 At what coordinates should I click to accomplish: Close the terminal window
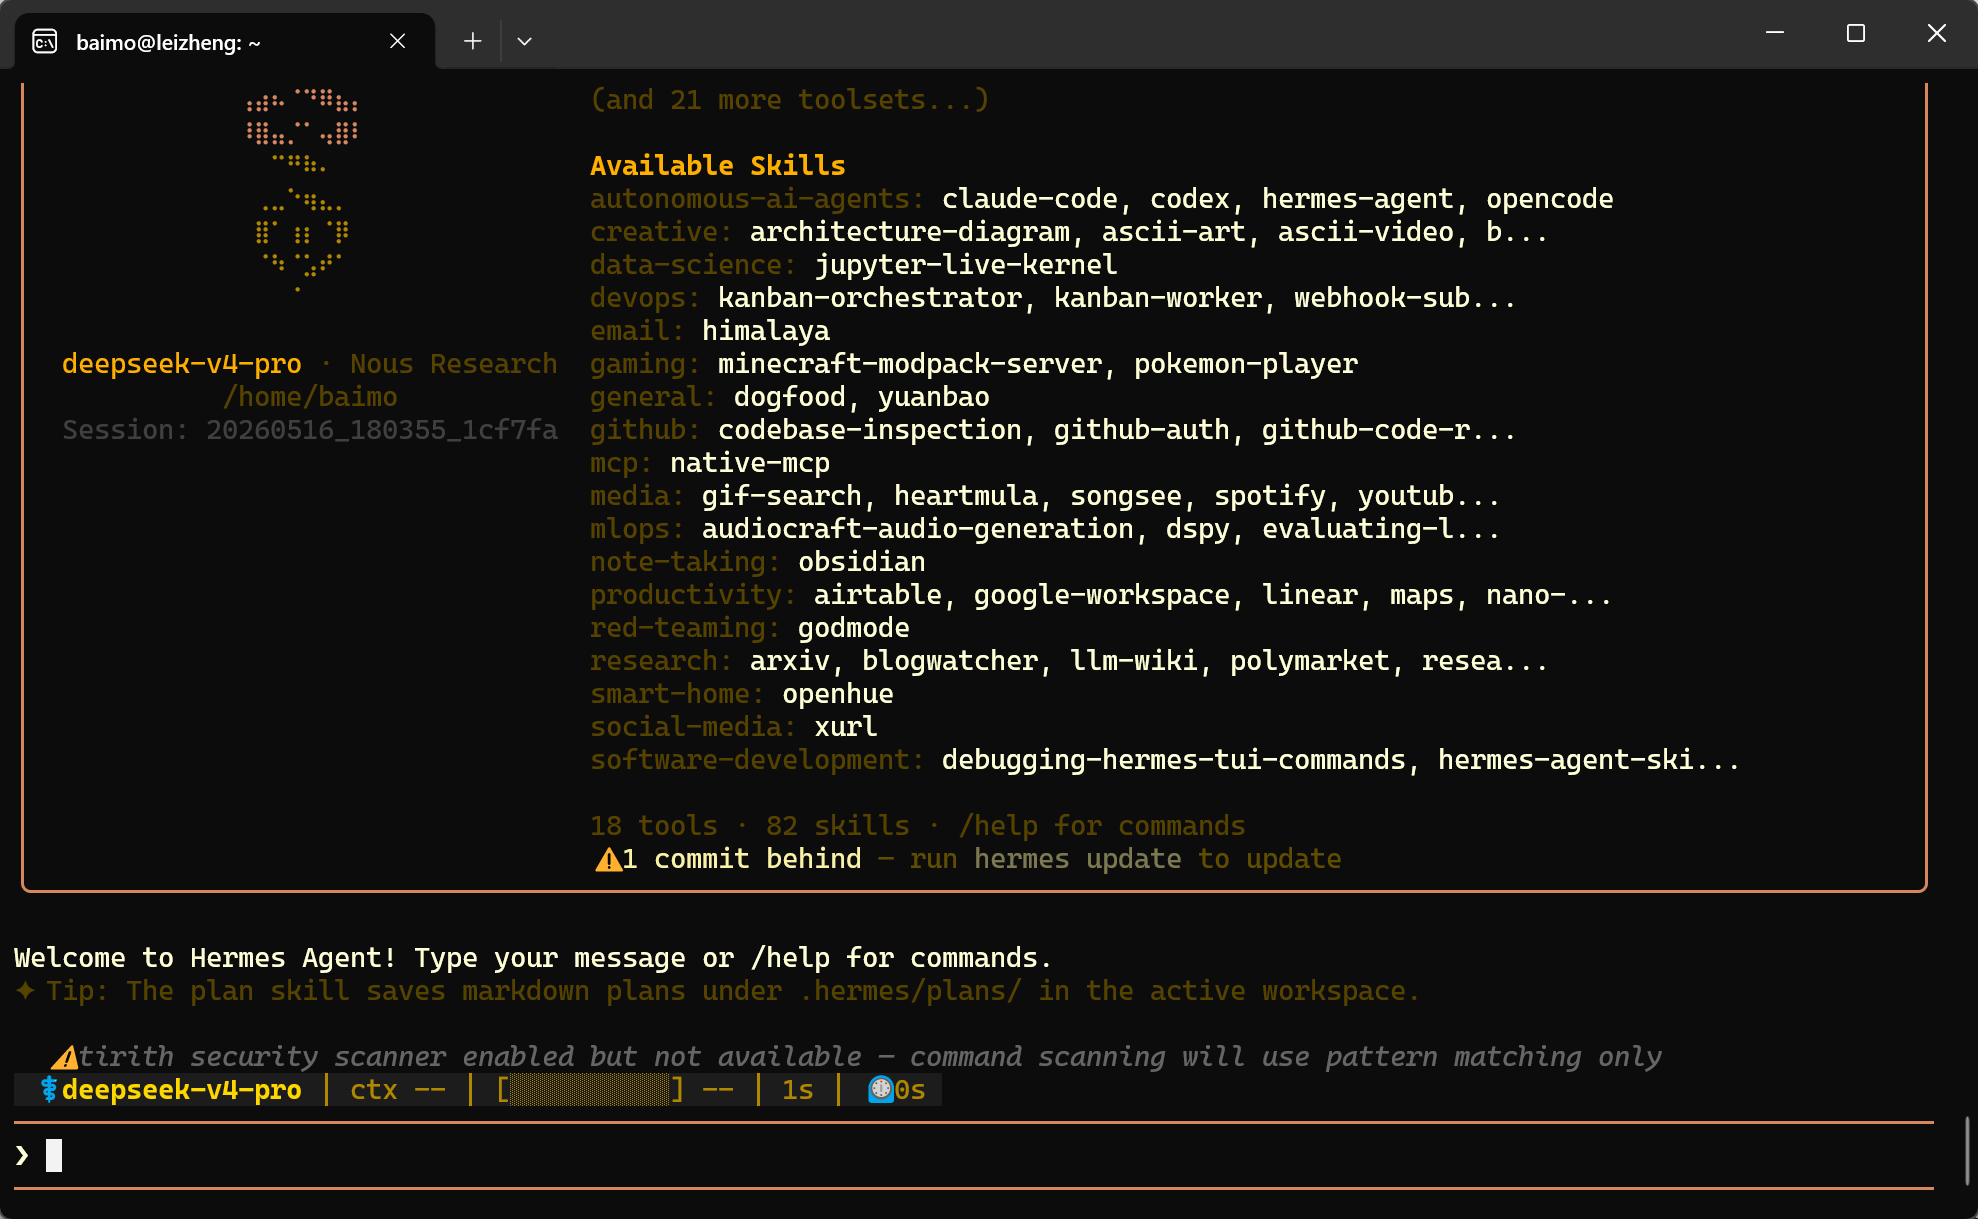point(1936,33)
